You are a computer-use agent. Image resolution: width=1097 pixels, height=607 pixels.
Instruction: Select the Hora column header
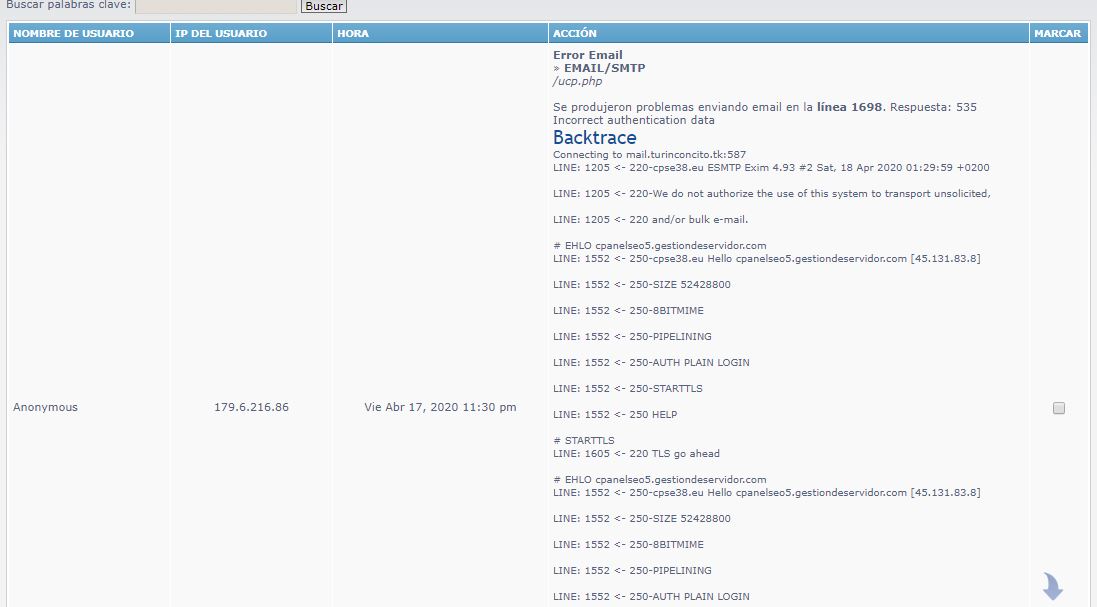(353, 34)
